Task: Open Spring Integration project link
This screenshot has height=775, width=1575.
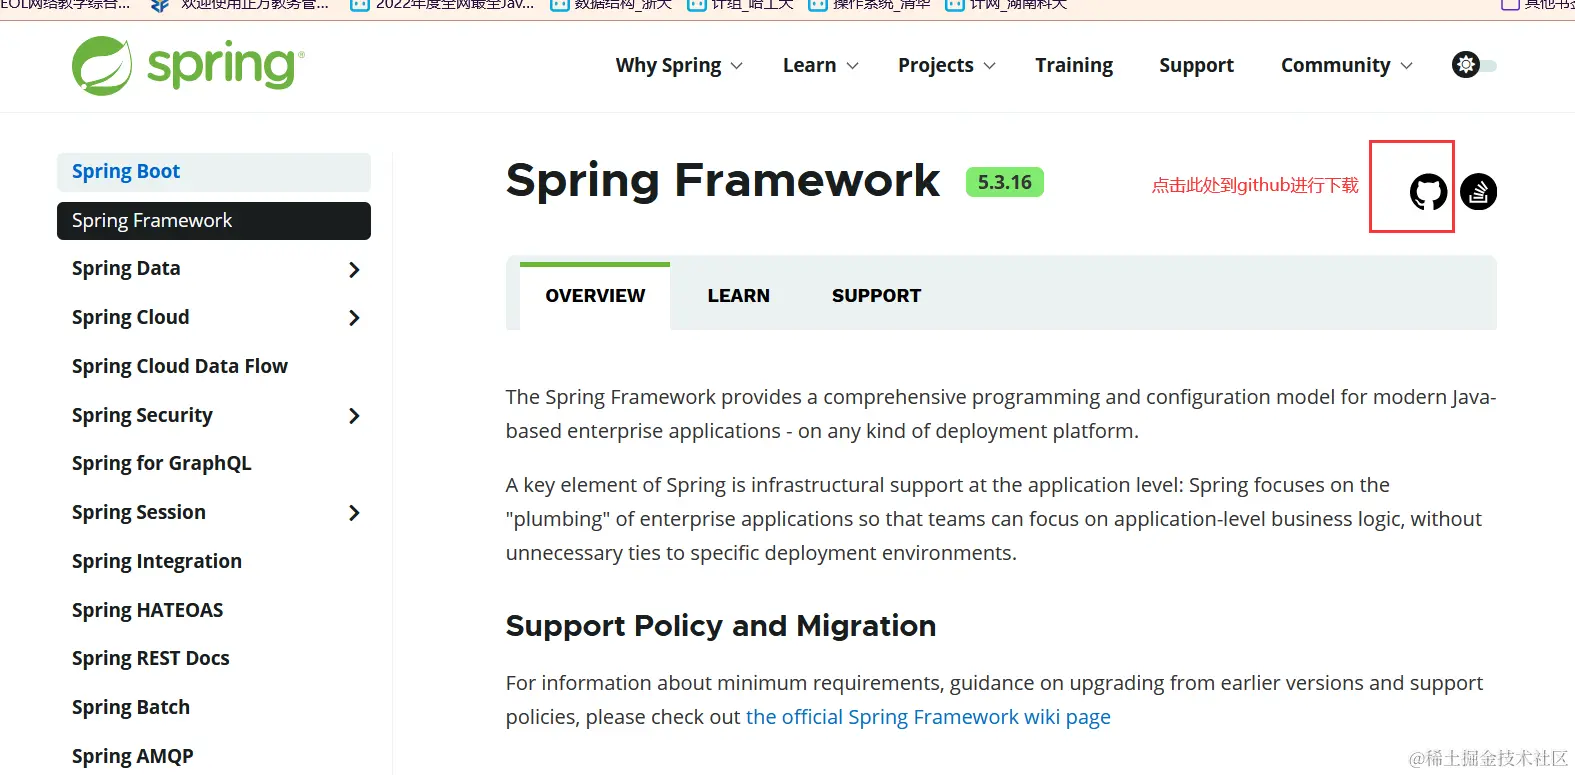Action: click(157, 561)
